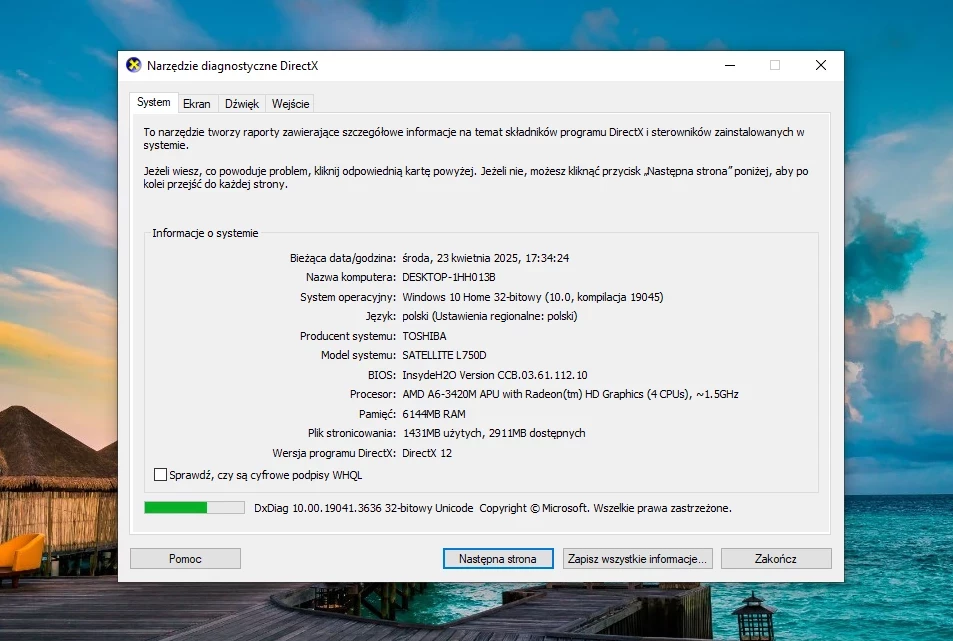Click the Zakończ button
The height and width of the screenshot is (641, 953).
click(x=776, y=558)
